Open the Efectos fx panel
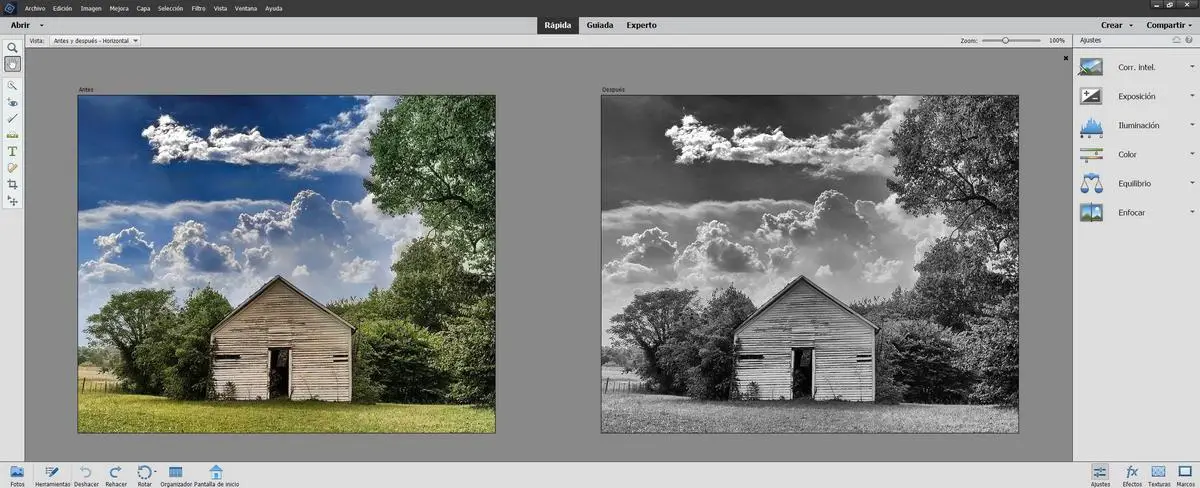The height and width of the screenshot is (488, 1200). (1132, 475)
